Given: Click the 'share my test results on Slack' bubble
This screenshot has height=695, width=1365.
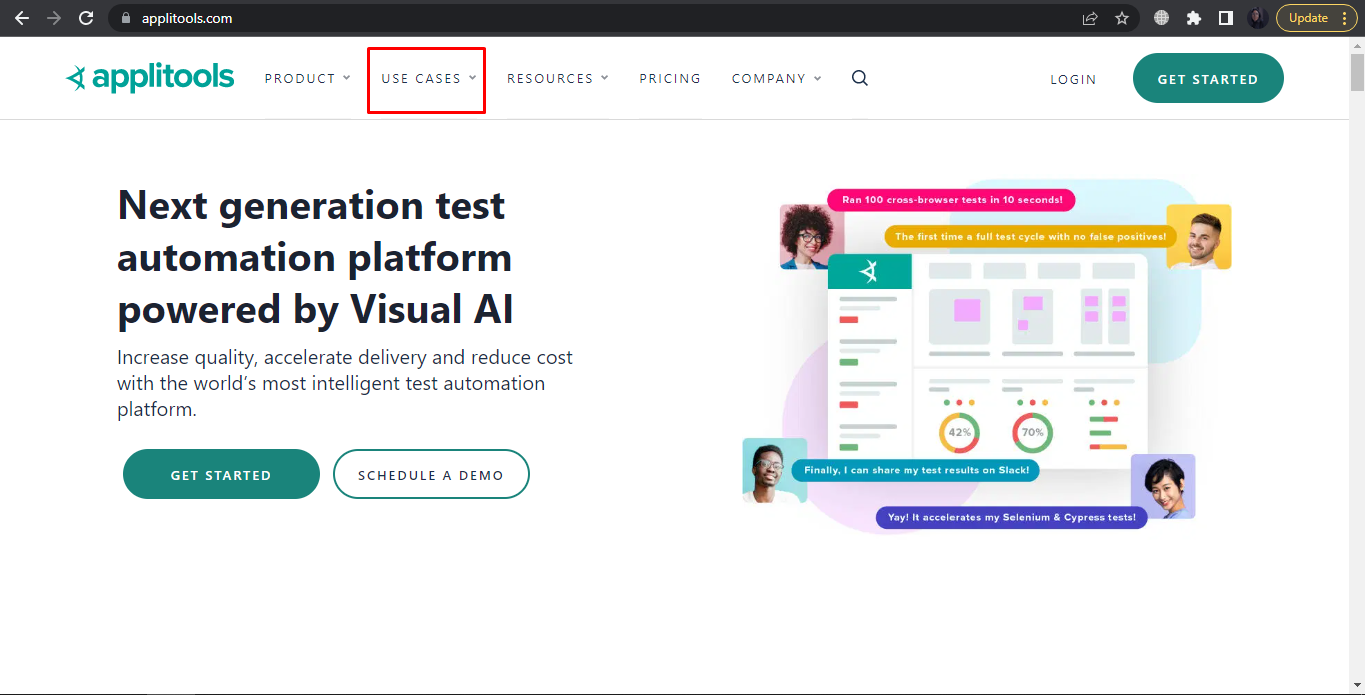Looking at the screenshot, I should point(916,469).
